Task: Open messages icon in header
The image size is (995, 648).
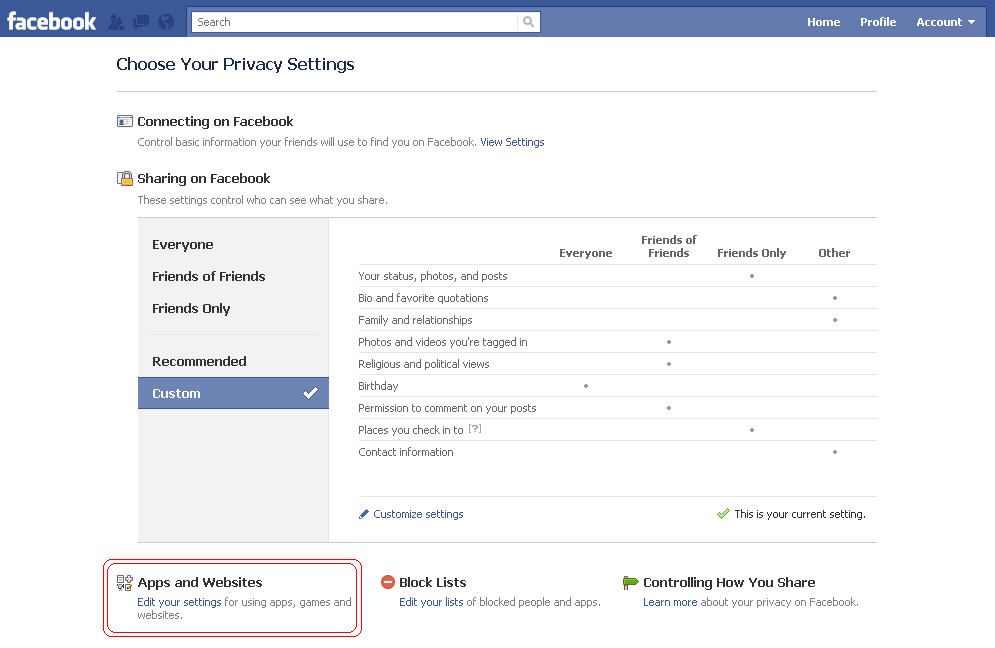Action: pyautogui.click(x=141, y=22)
